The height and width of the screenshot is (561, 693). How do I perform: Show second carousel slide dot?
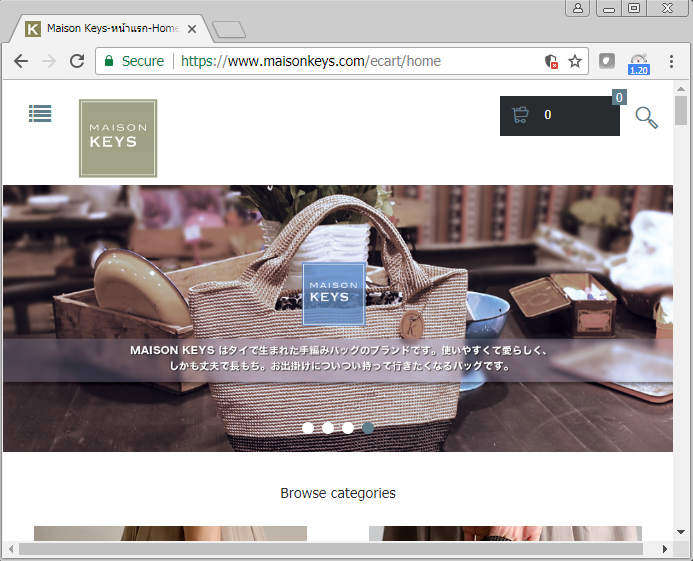(328, 428)
